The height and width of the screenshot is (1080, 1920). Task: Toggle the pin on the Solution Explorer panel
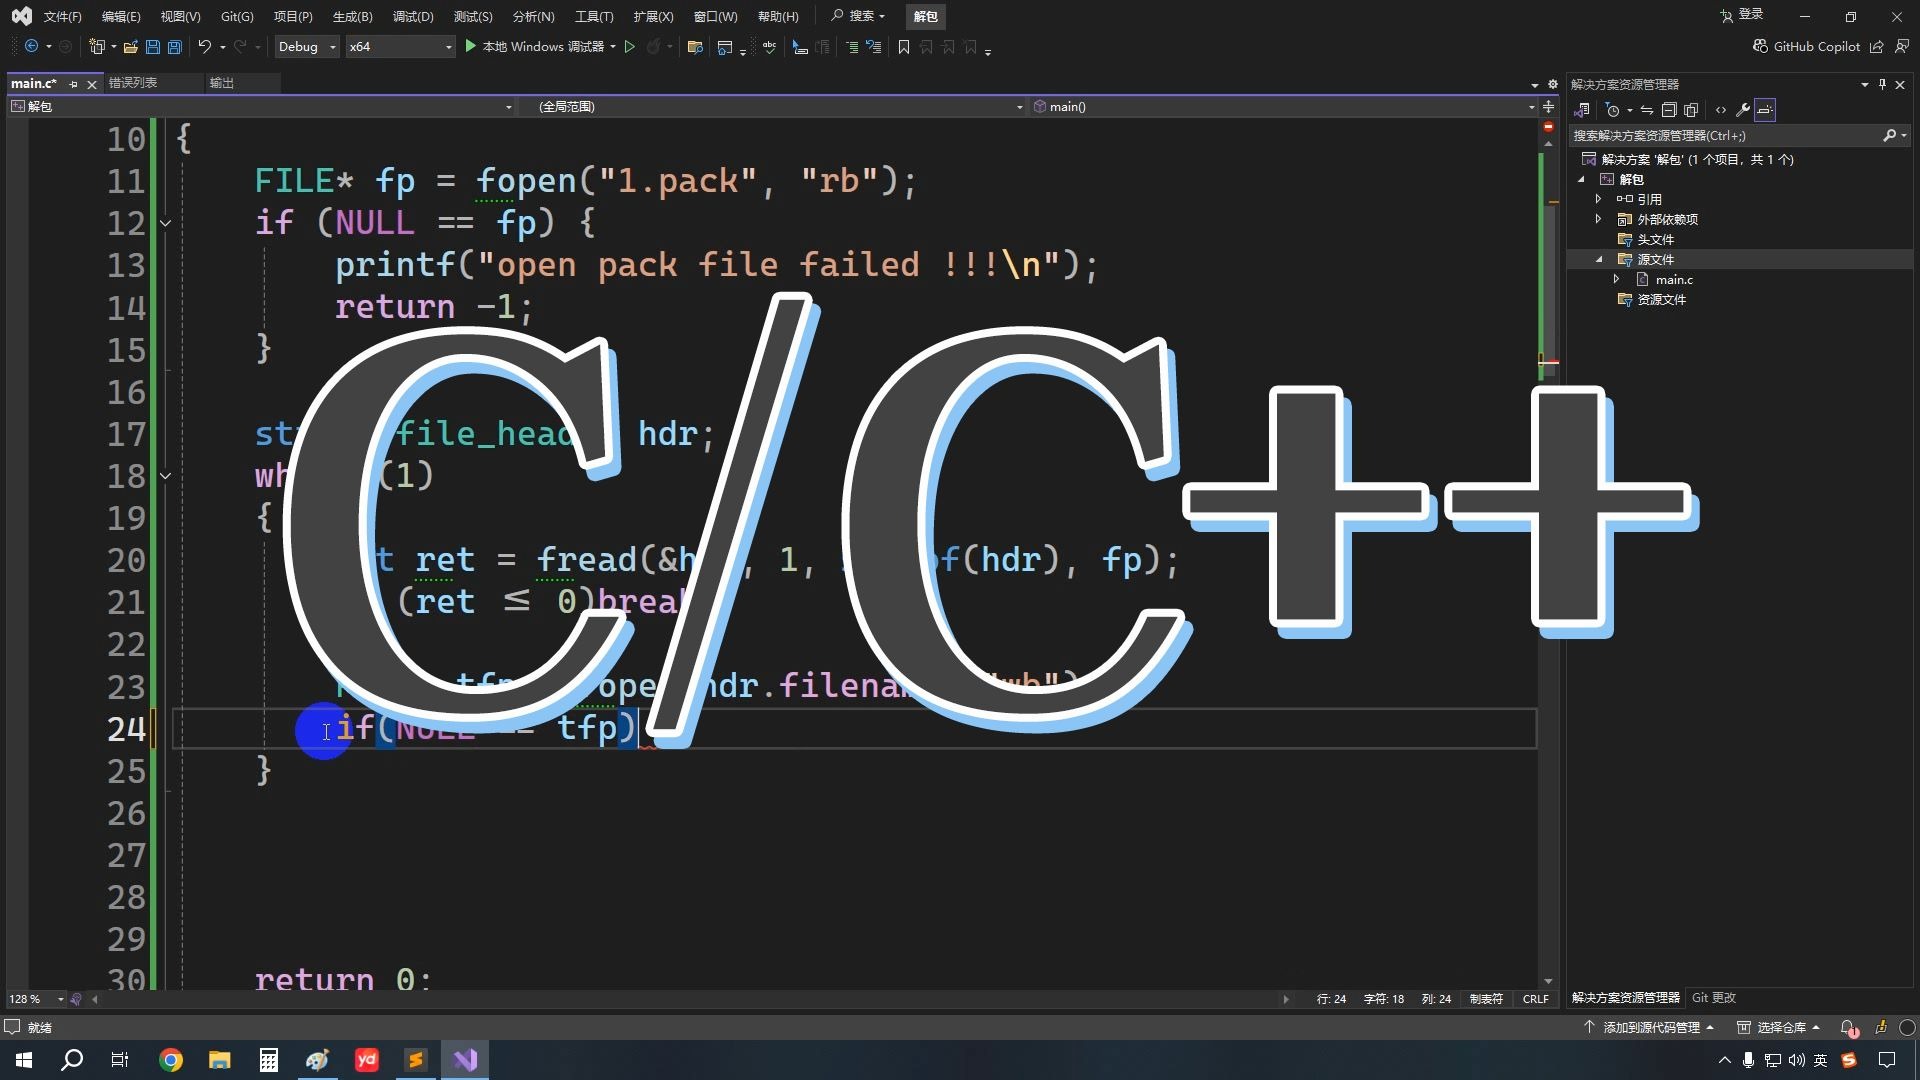[x=1881, y=84]
